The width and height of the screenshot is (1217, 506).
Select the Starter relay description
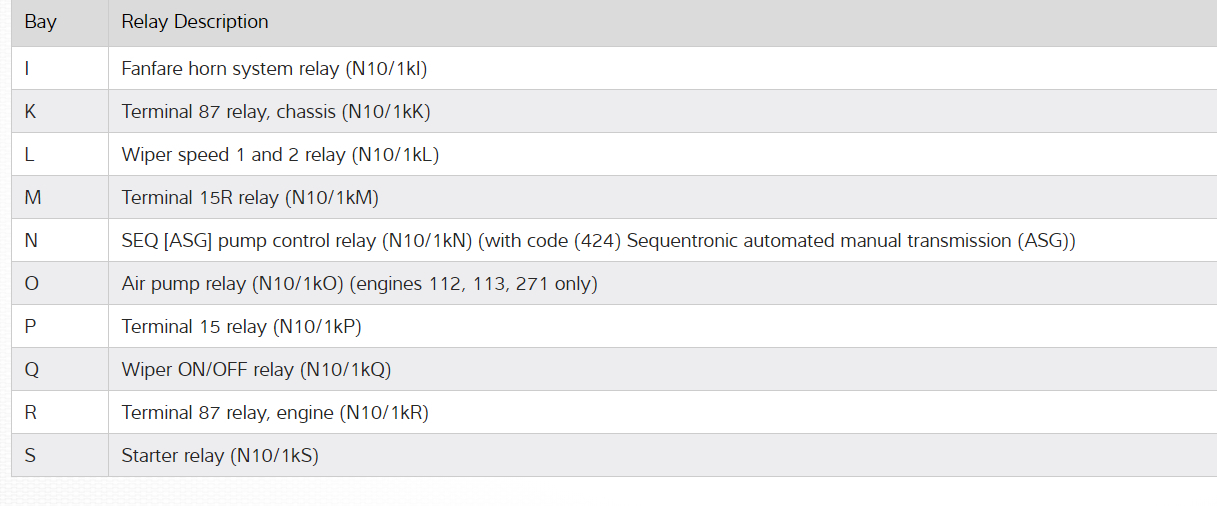point(220,456)
